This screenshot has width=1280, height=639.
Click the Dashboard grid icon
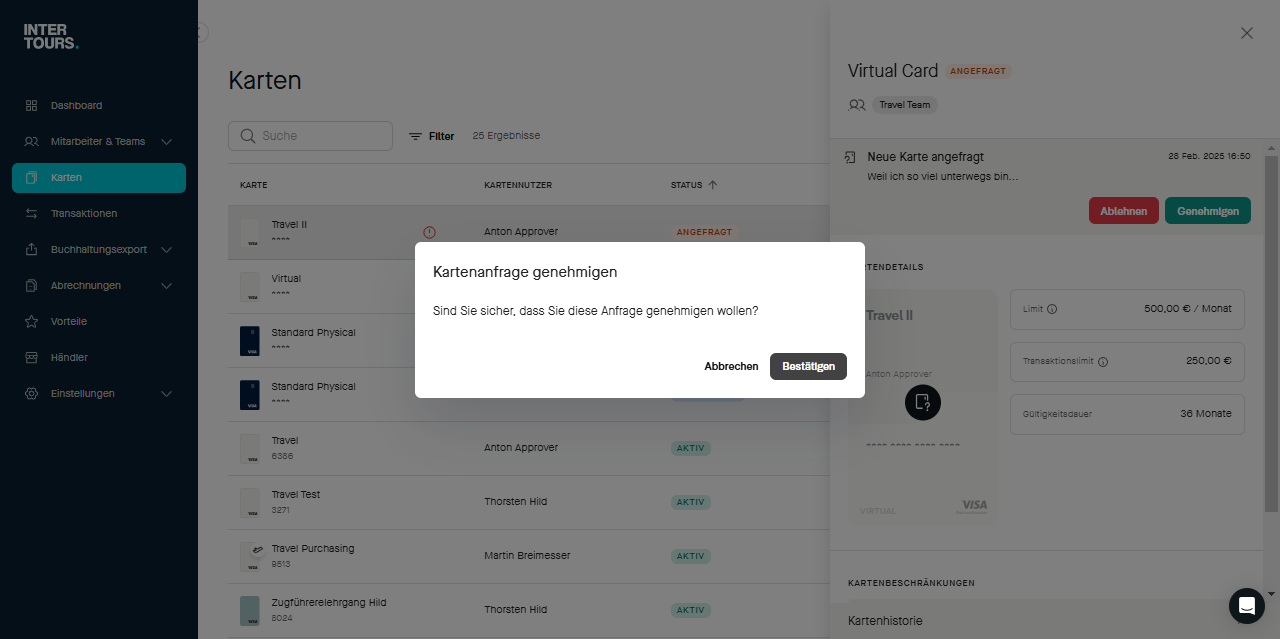[31, 105]
